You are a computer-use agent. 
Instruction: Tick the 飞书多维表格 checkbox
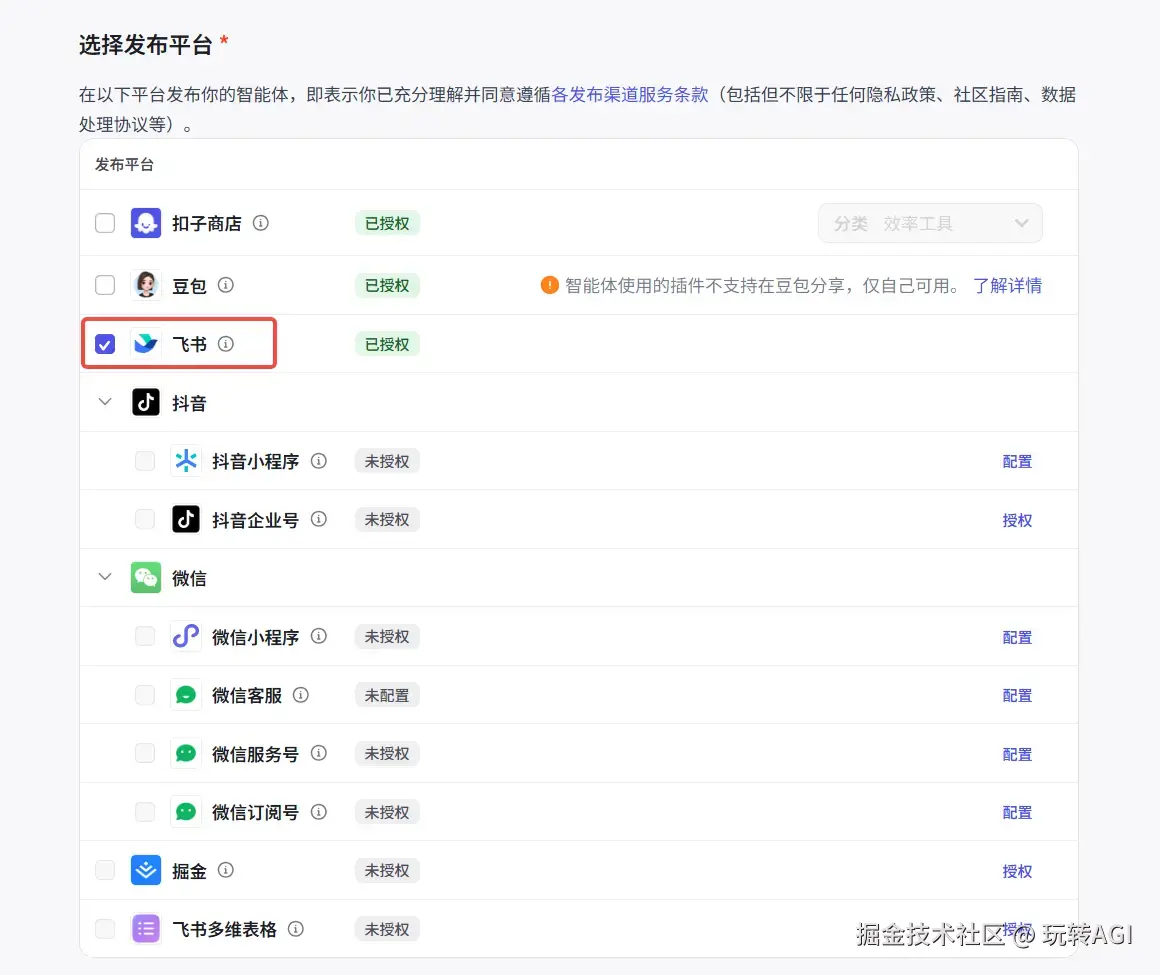click(x=105, y=928)
